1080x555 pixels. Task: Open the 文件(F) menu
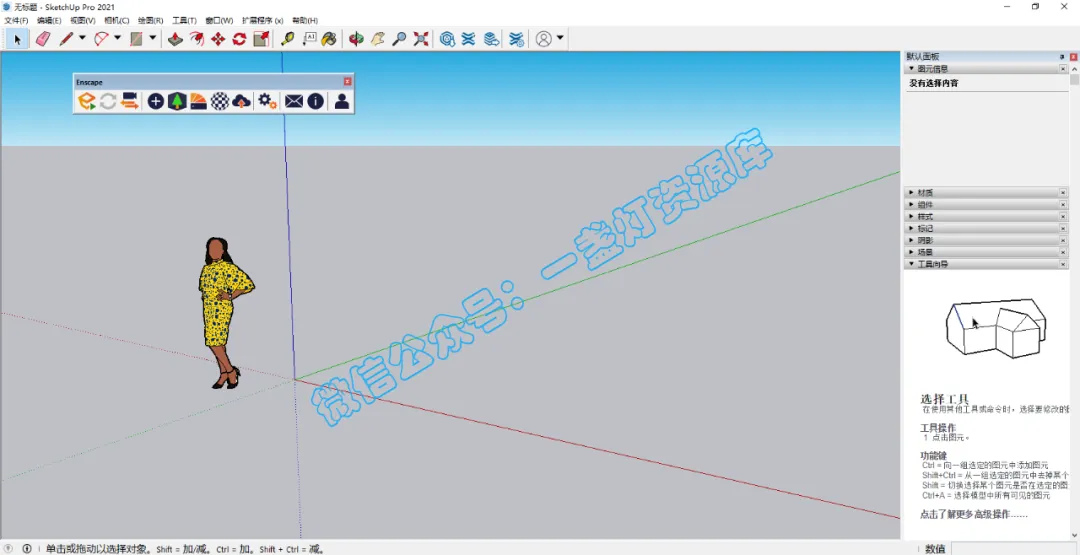[16, 21]
